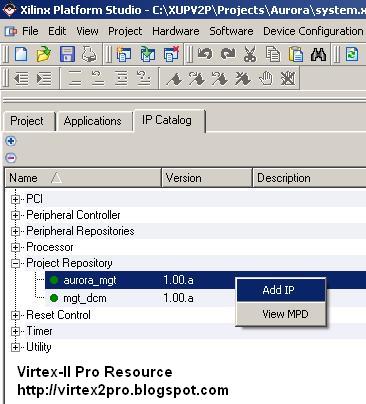Click the clear bookmarks flag icon
366x404 pixels.
[242, 79]
